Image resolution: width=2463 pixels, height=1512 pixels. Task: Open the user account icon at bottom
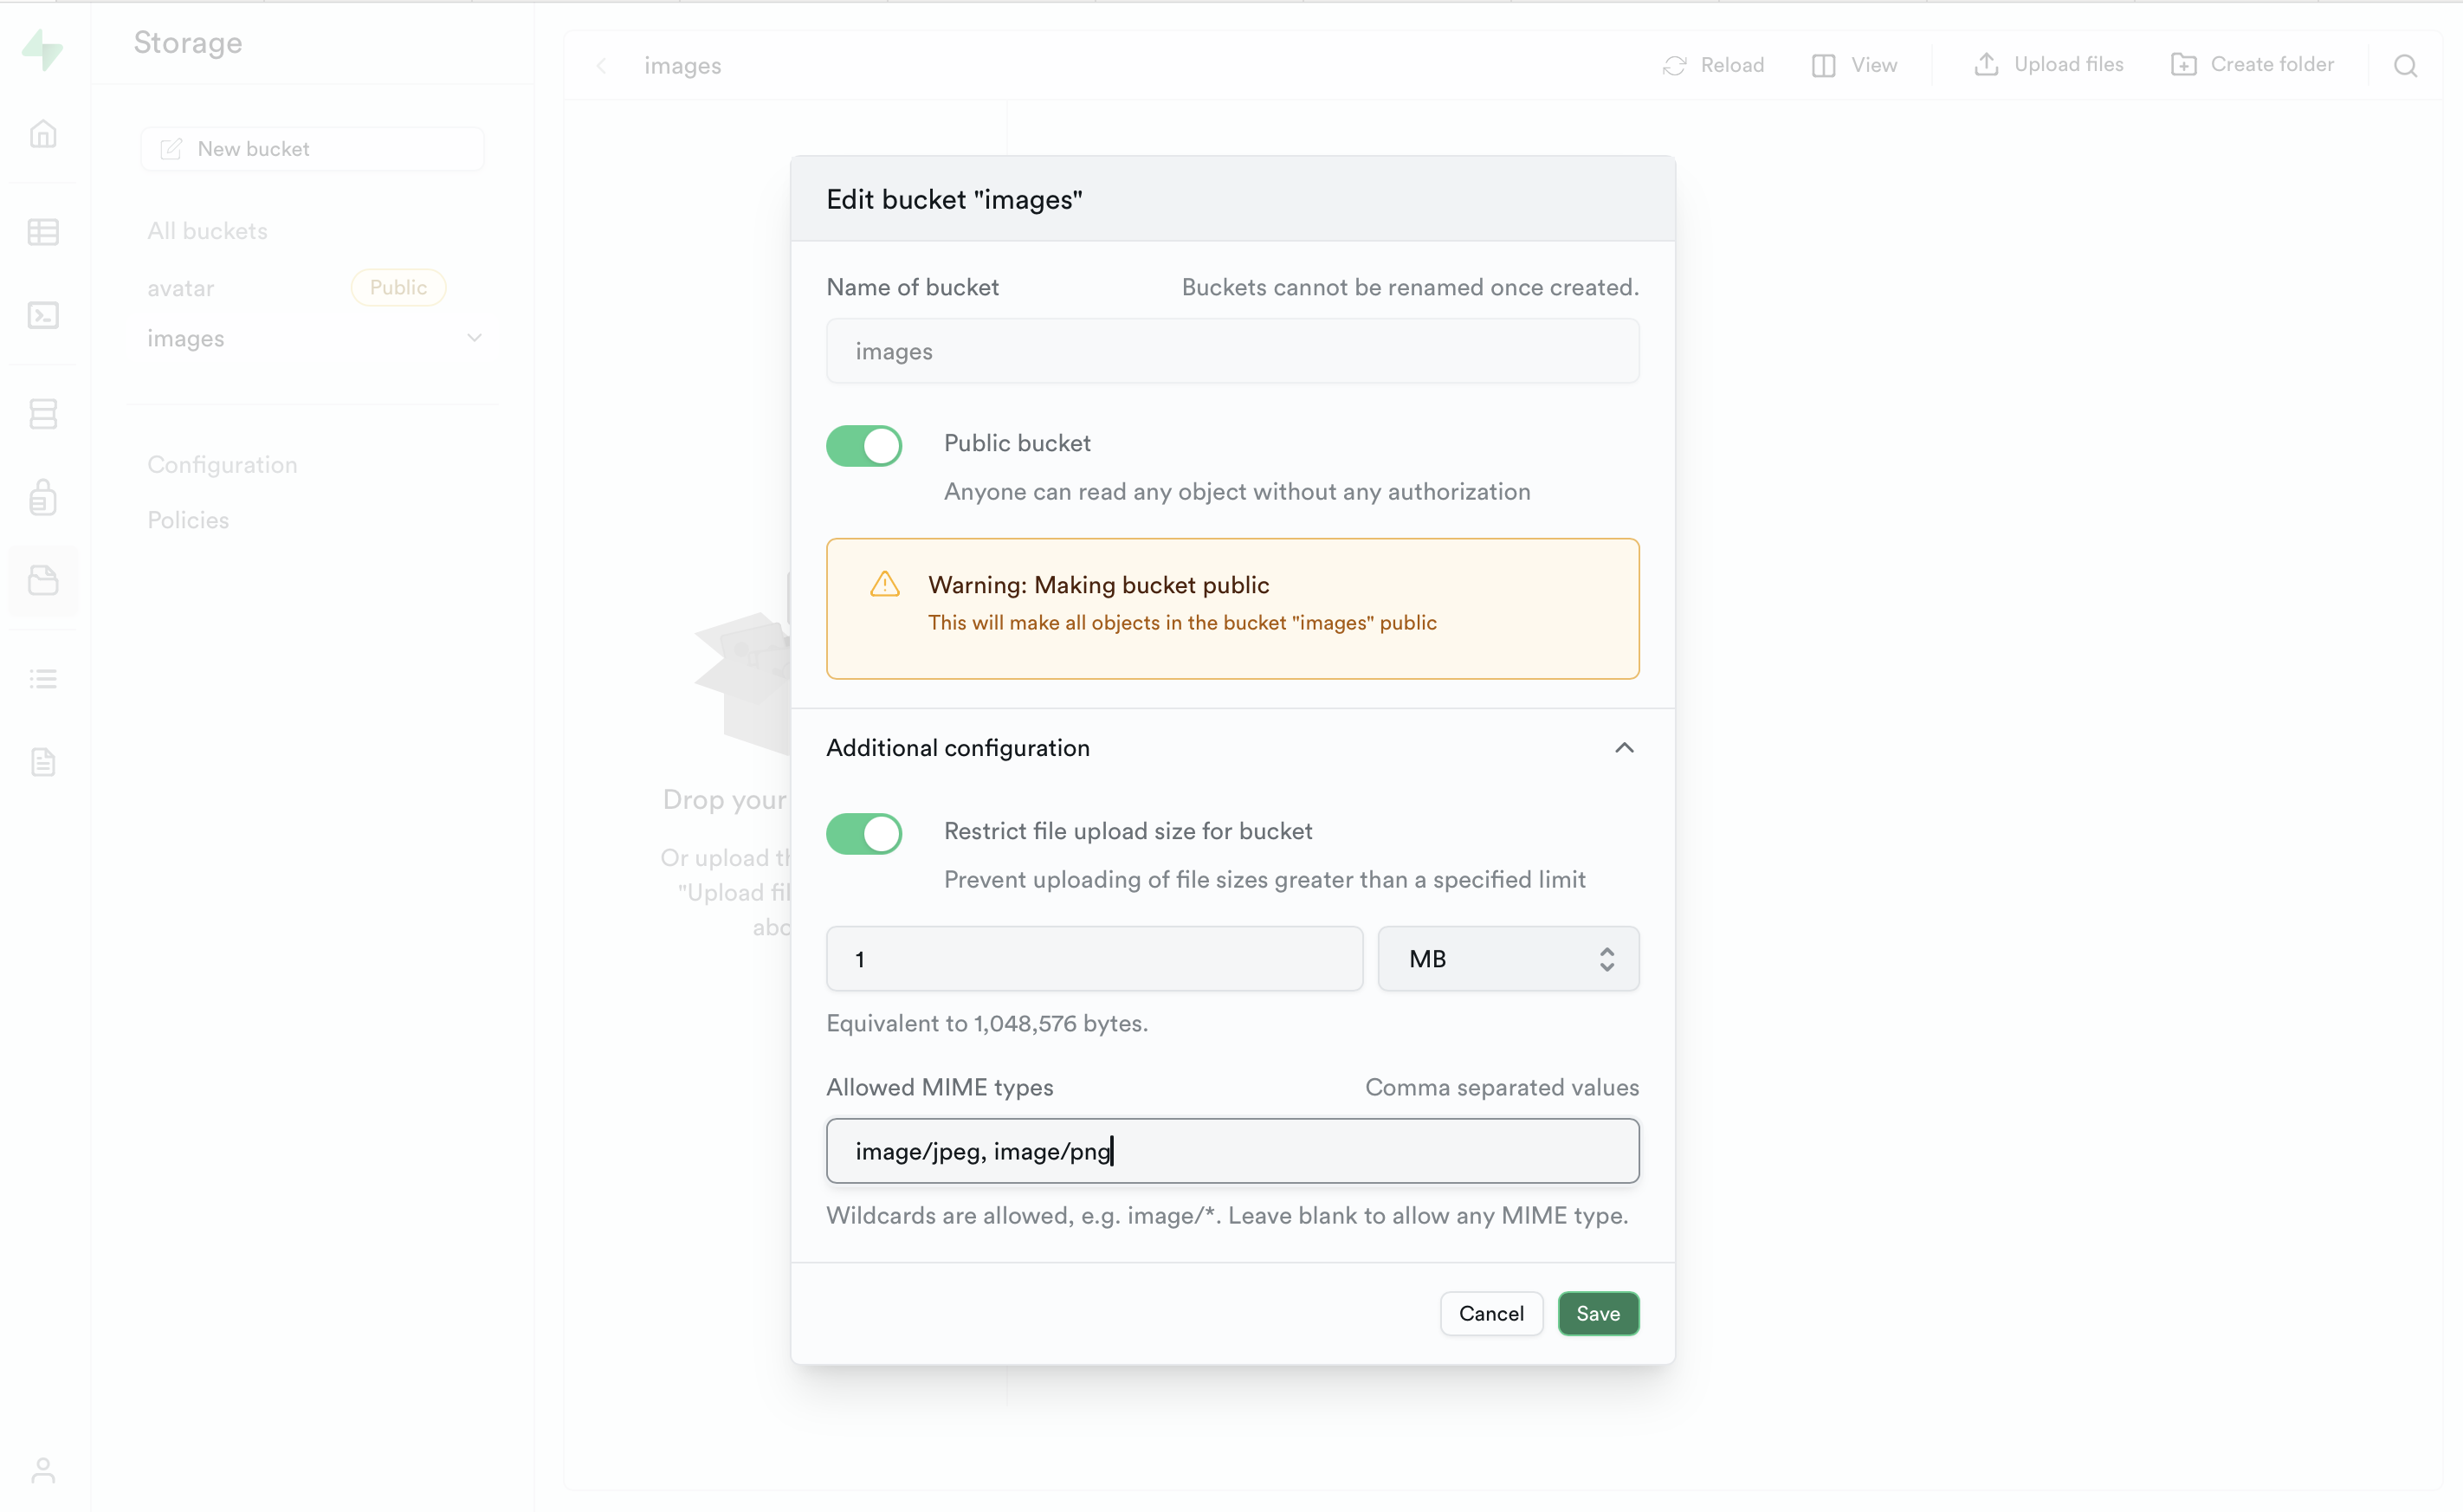click(x=43, y=1469)
